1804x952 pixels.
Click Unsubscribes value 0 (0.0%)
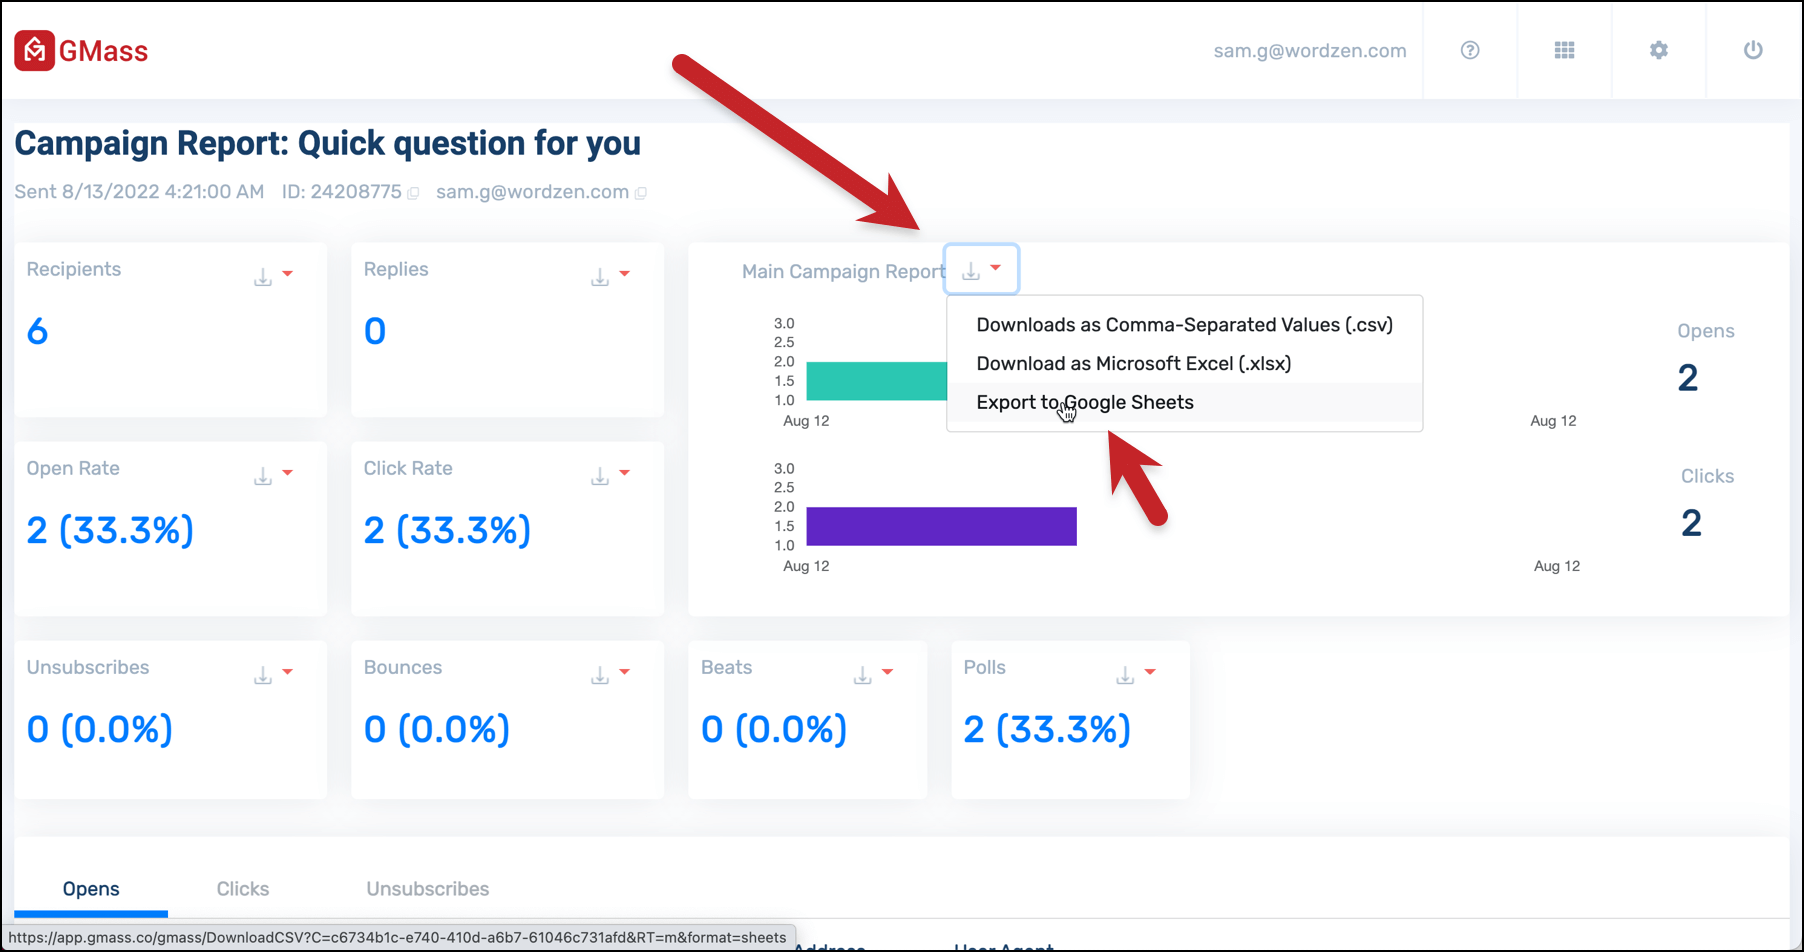coord(100,729)
